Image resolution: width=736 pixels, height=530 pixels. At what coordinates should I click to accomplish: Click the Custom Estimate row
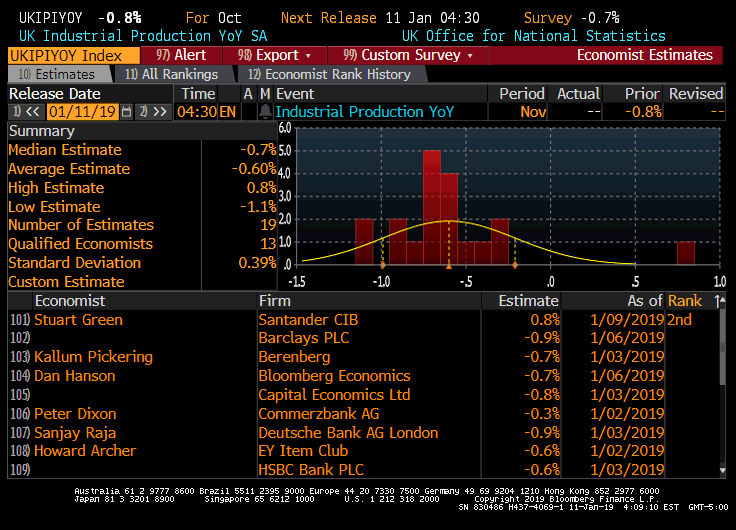pos(142,282)
